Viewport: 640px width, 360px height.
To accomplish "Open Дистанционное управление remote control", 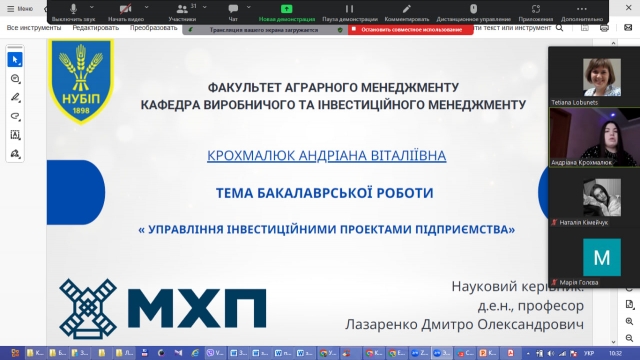I will [x=473, y=12].
